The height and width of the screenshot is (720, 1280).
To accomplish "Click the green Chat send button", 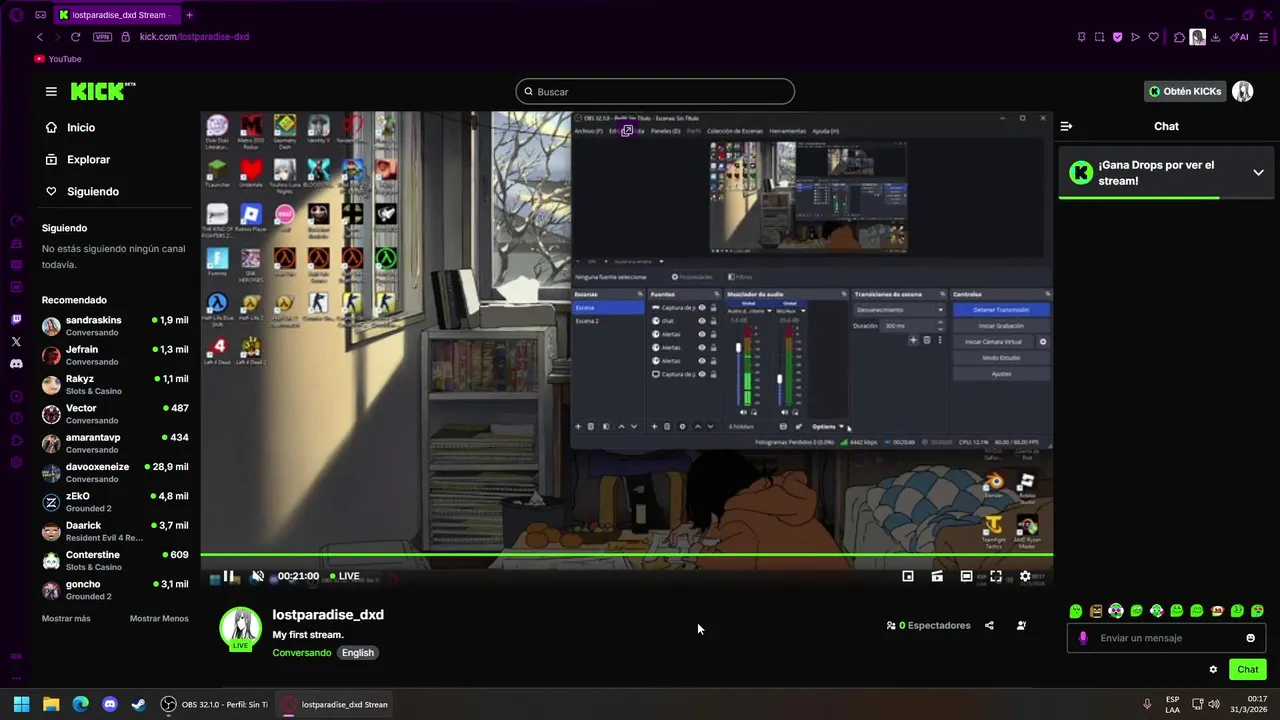I will coord(1247,669).
